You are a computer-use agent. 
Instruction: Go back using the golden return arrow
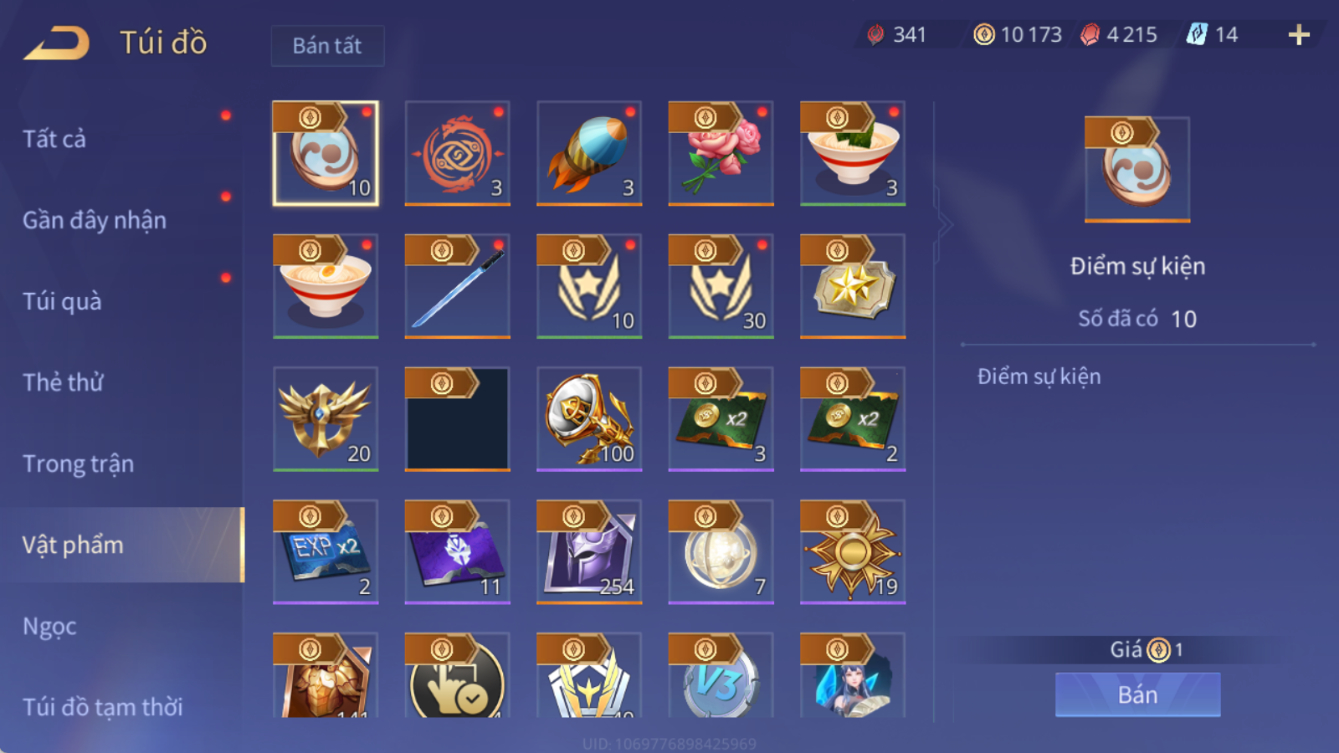pyautogui.click(x=57, y=43)
